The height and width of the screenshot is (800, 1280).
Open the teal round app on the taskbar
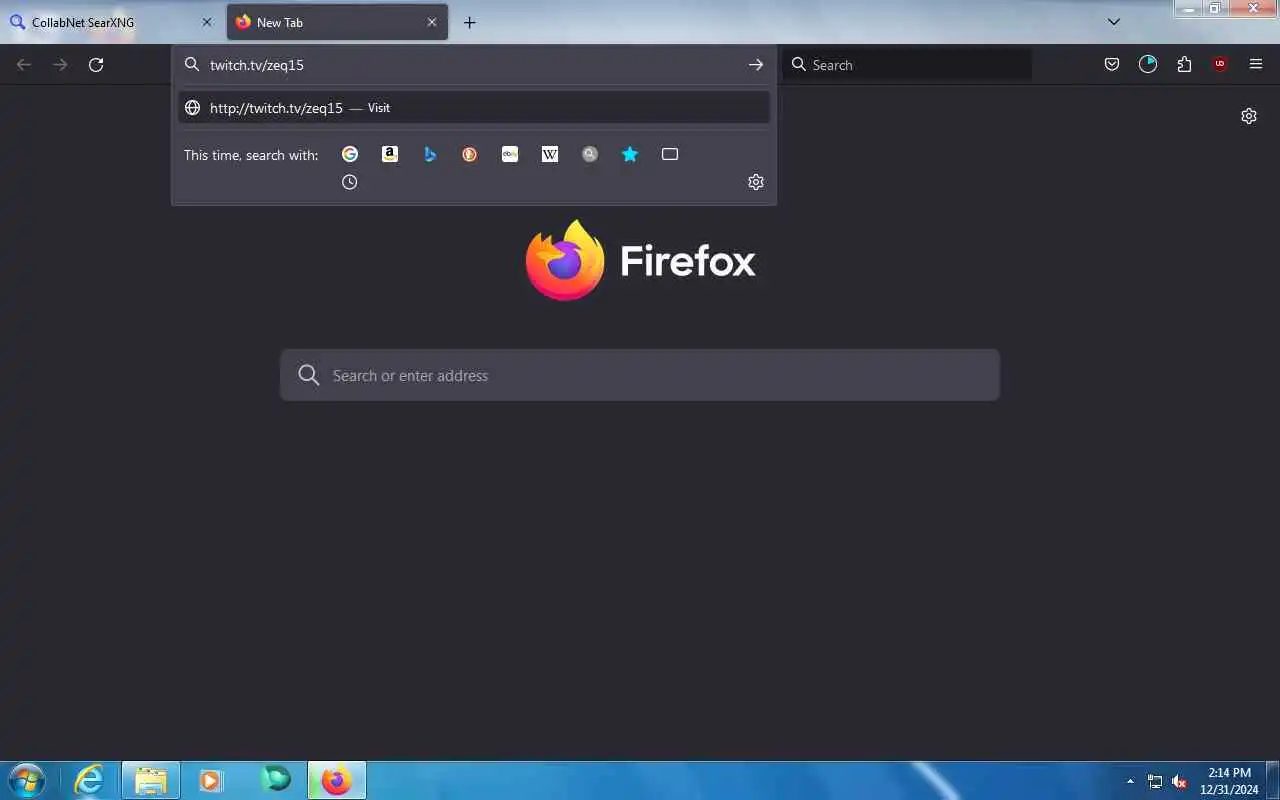point(275,779)
